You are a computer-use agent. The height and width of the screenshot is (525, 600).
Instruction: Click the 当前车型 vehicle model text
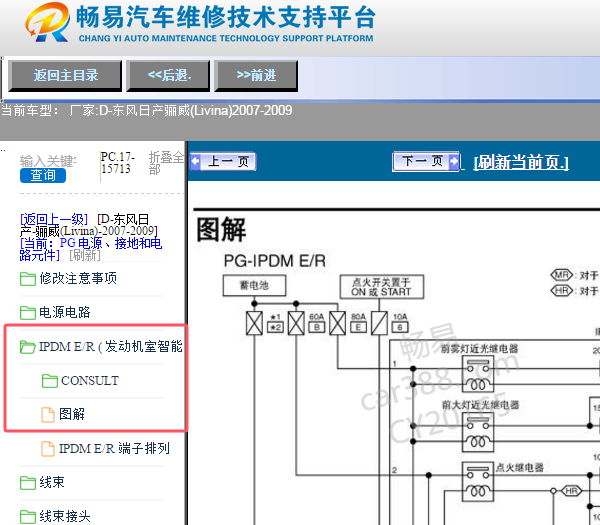point(147,111)
